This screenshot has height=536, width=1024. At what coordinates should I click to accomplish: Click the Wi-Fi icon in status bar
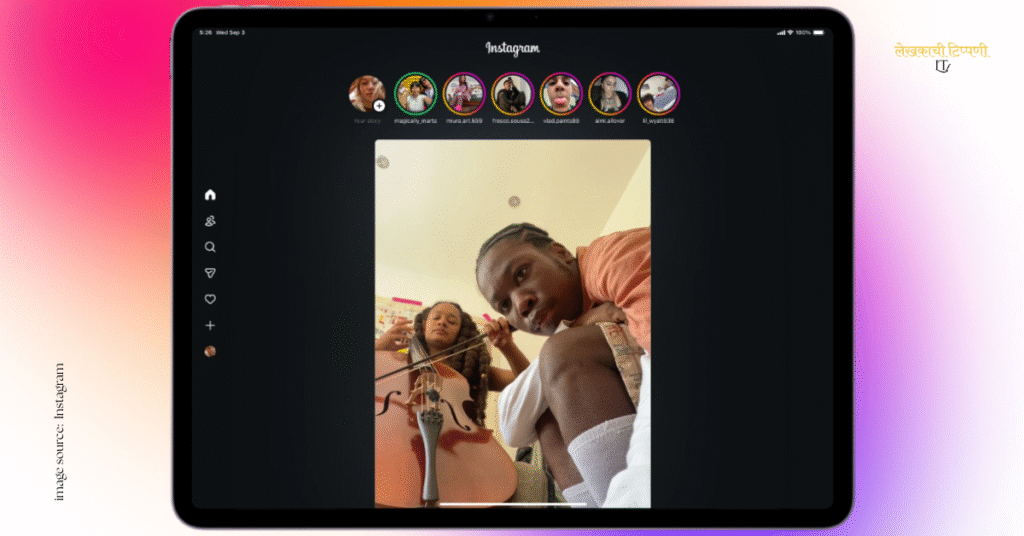(790, 32)
